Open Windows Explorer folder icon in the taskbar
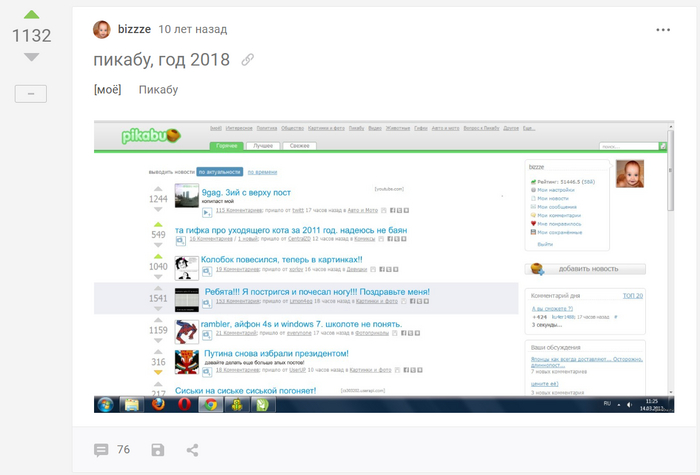The width and height of the screenshot is (700, 475). [x=132, y=404]
